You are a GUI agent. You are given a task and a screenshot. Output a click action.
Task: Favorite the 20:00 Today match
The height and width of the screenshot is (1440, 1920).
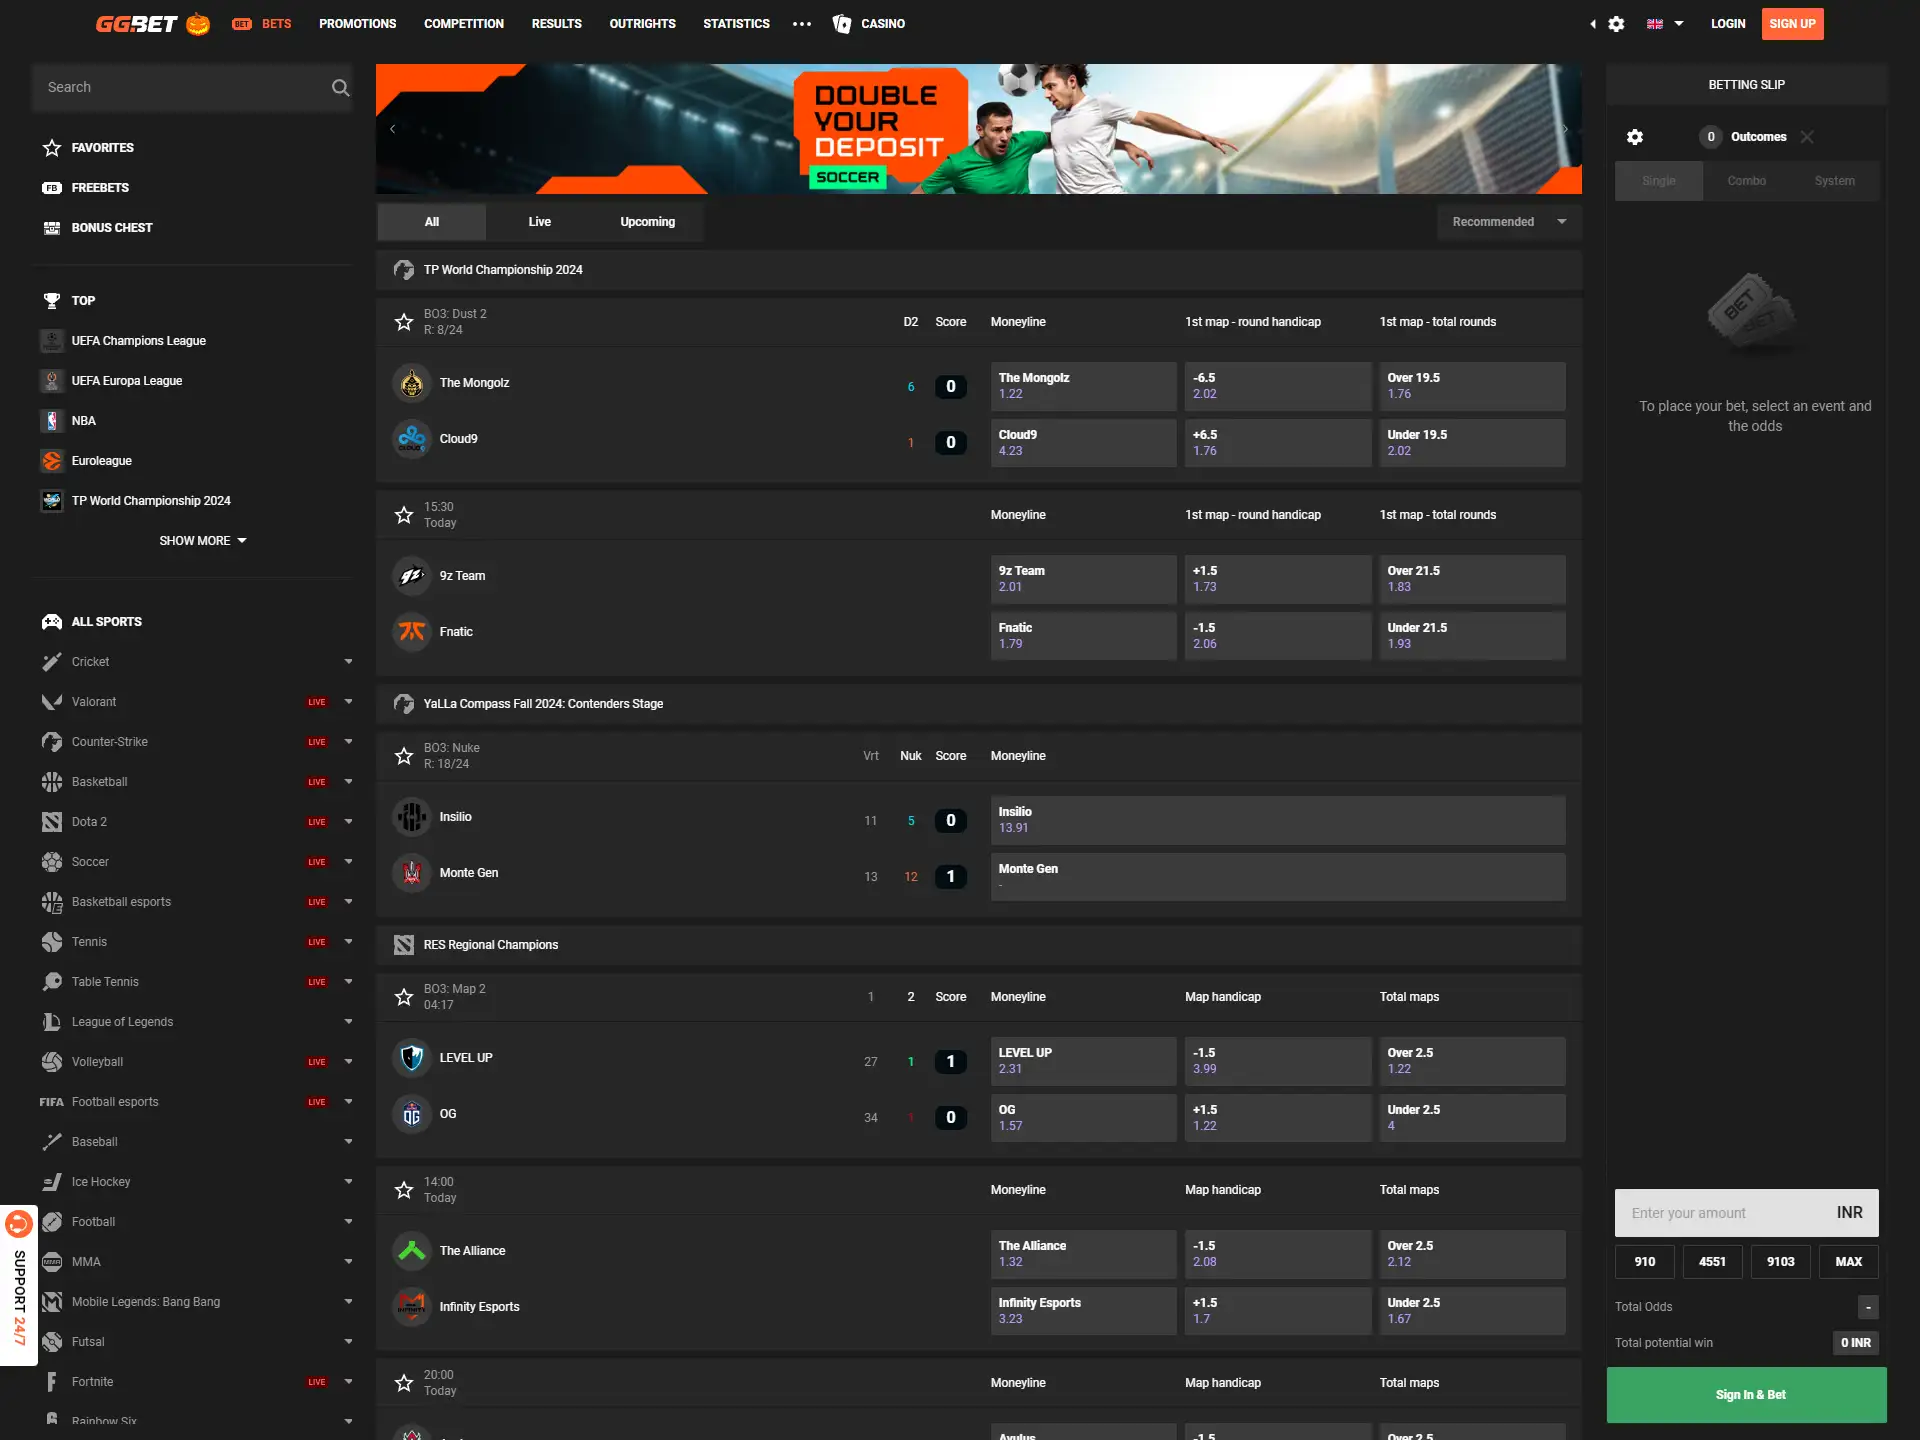(404, 1383)
